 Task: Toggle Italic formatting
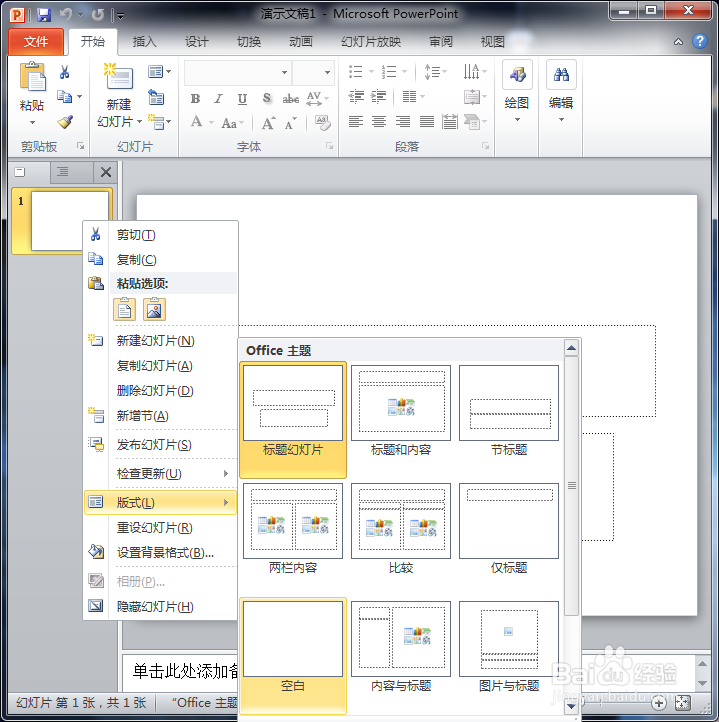pyautogui.click(x=219, y=99)
